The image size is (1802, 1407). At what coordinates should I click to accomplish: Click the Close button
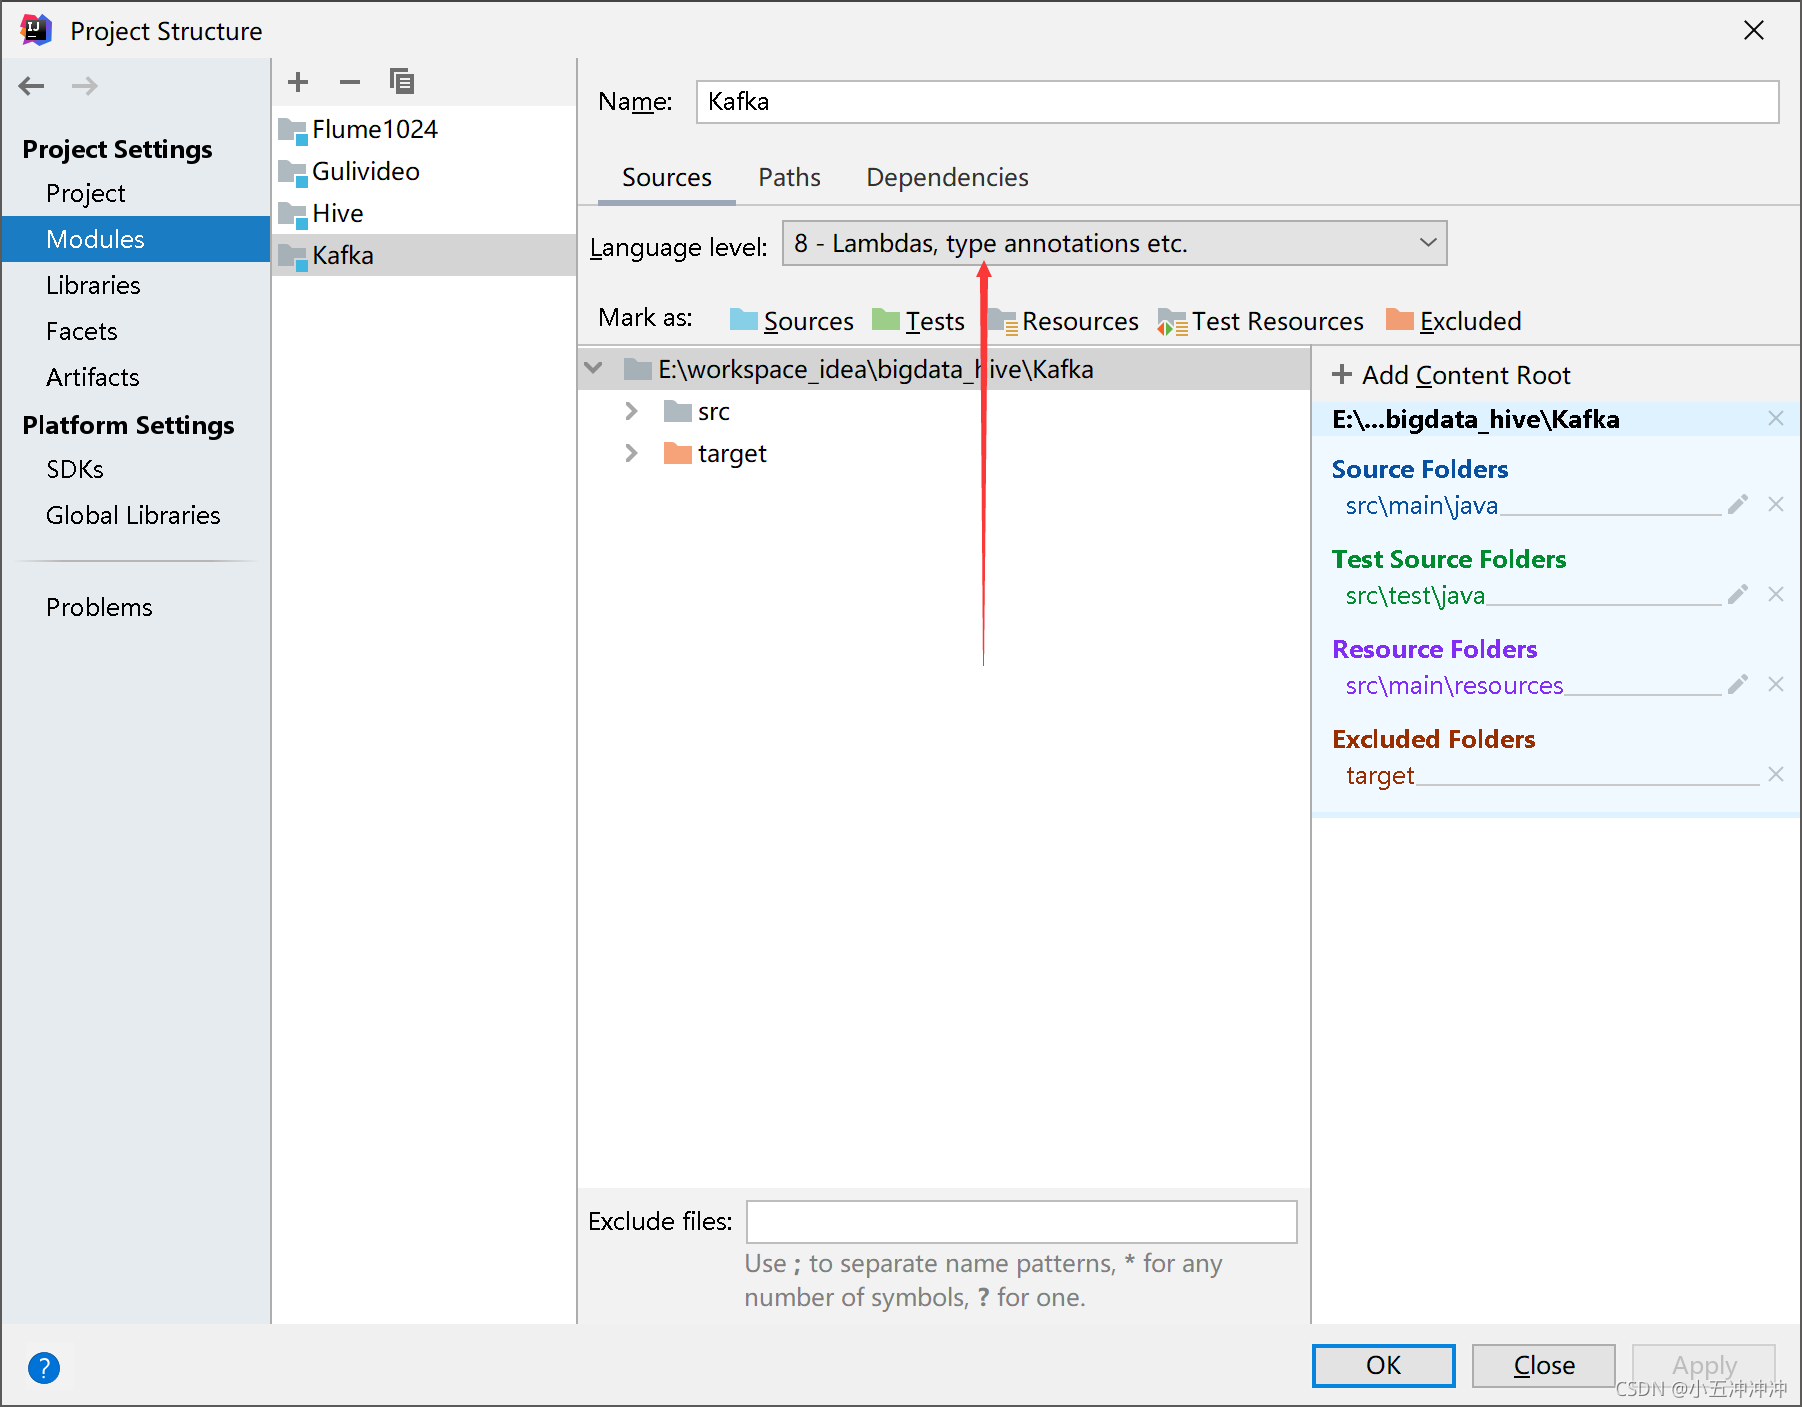point(1544,1365)
